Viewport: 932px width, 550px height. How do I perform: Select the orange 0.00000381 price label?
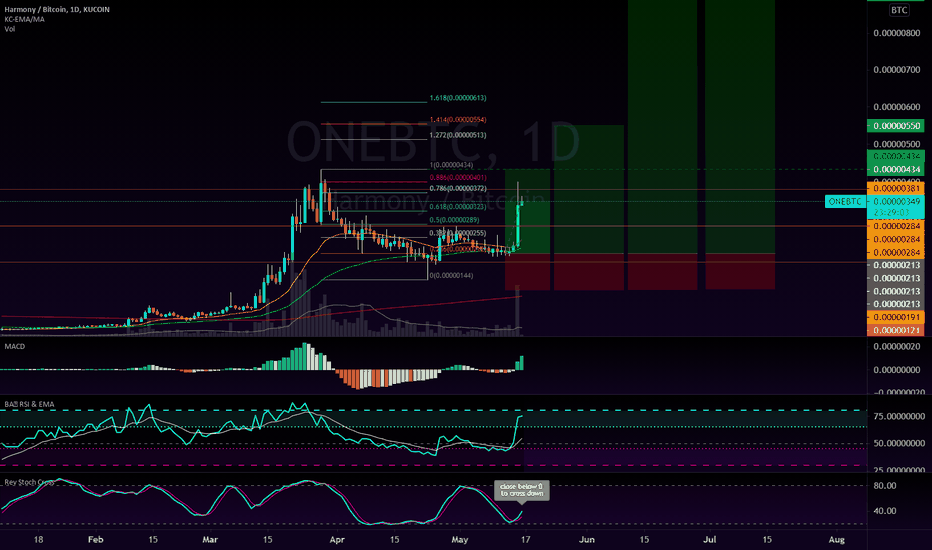[x=896, y=188]
